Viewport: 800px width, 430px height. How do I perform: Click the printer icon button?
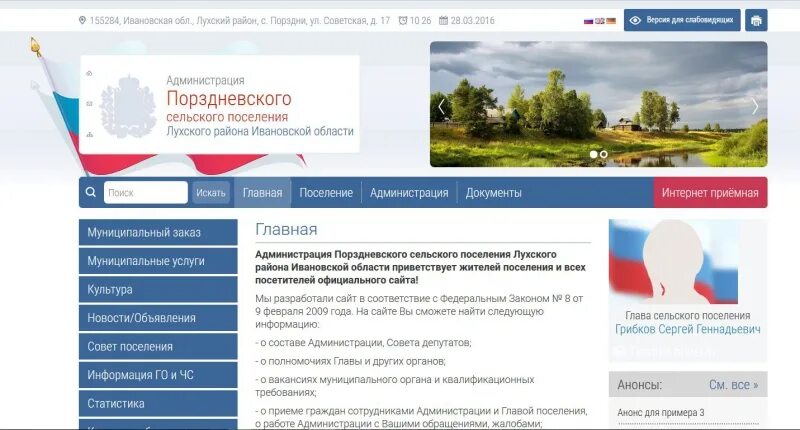coord(756,20)
